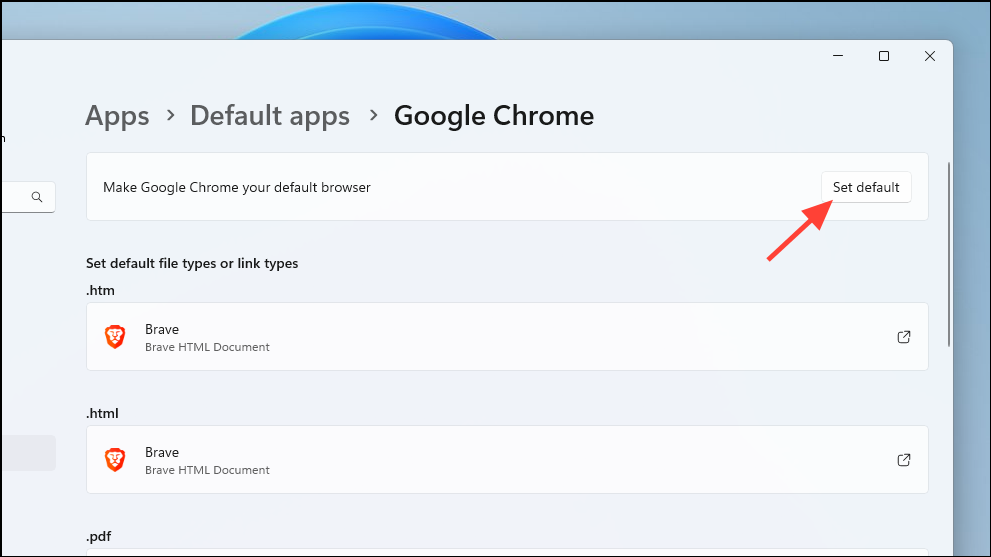
Task: Click open-external icon for .htm
Action: click(903, 337)
